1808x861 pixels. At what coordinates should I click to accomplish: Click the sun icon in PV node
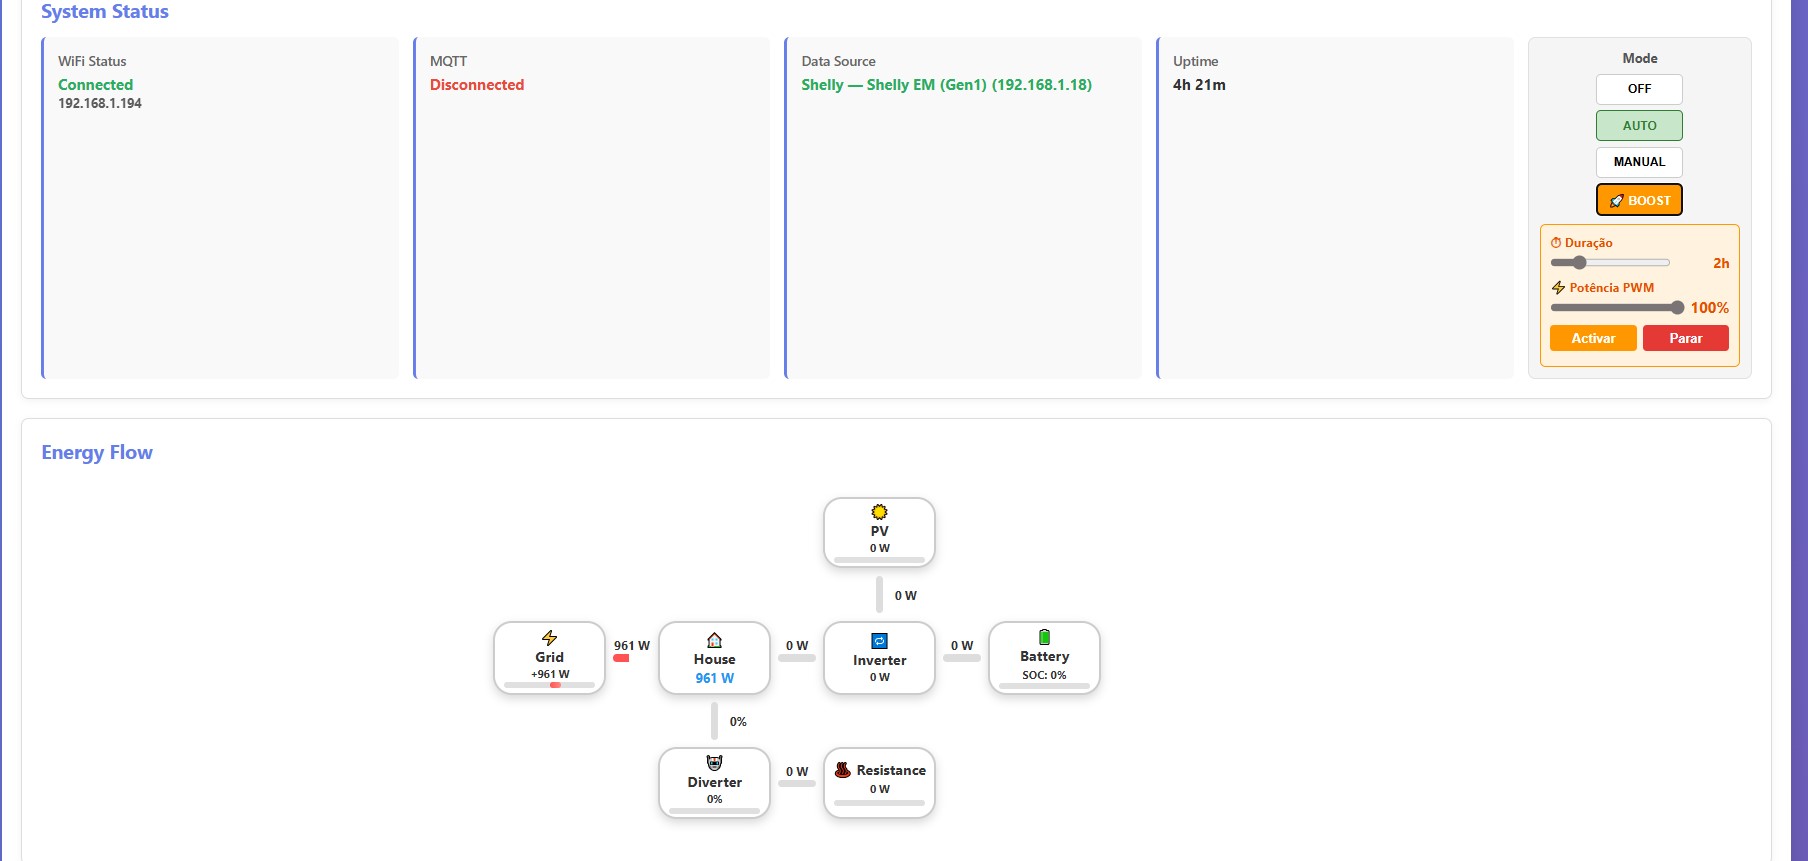pyautogui.click(x=879, y=512)
